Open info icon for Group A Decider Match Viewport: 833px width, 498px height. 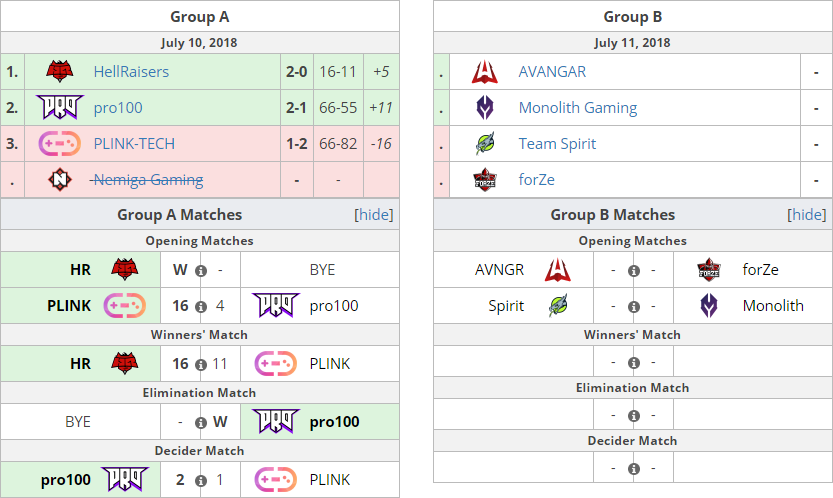(x=201, y=480)
